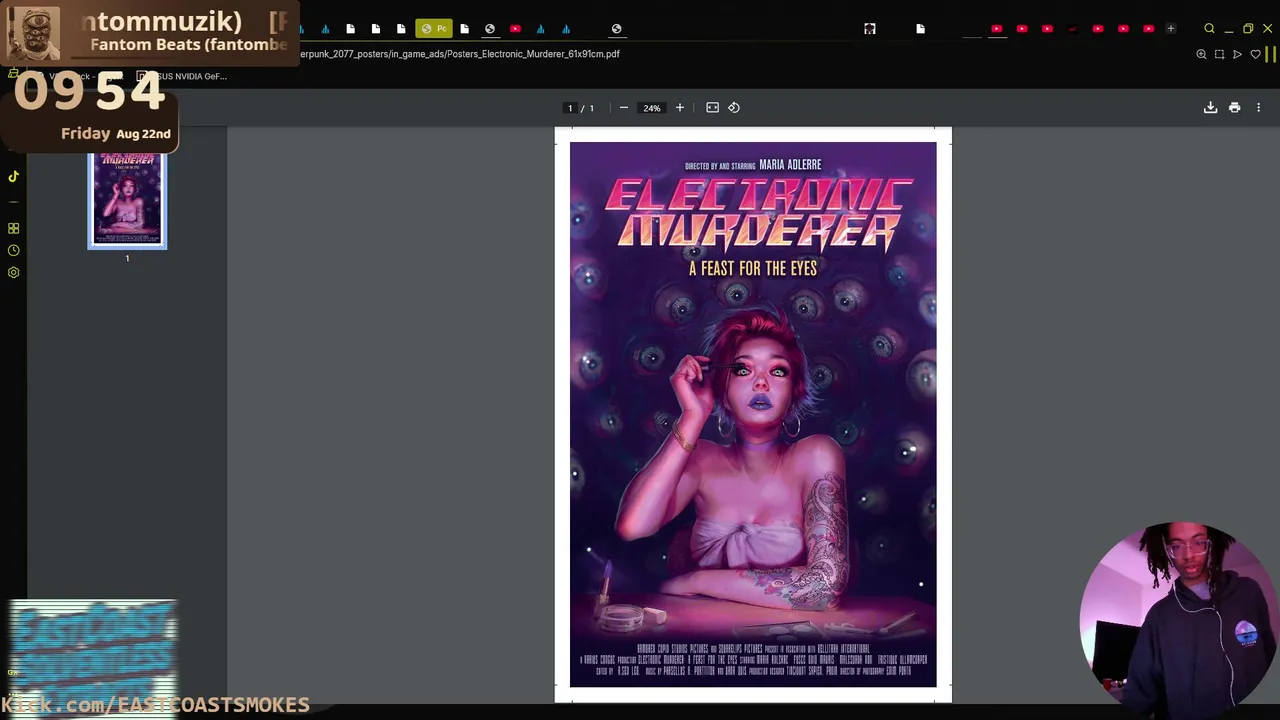Open settings gear in the browser sidebar
The height and width of the screenshot is (720, 1280).
click(14, 272)
